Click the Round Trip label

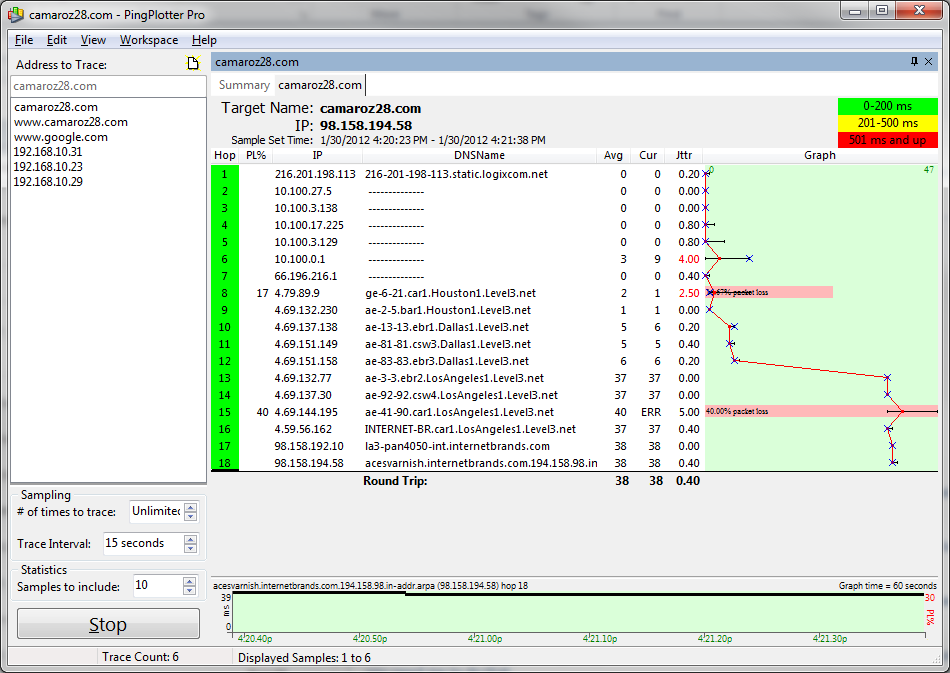click(x=395, y=481)
